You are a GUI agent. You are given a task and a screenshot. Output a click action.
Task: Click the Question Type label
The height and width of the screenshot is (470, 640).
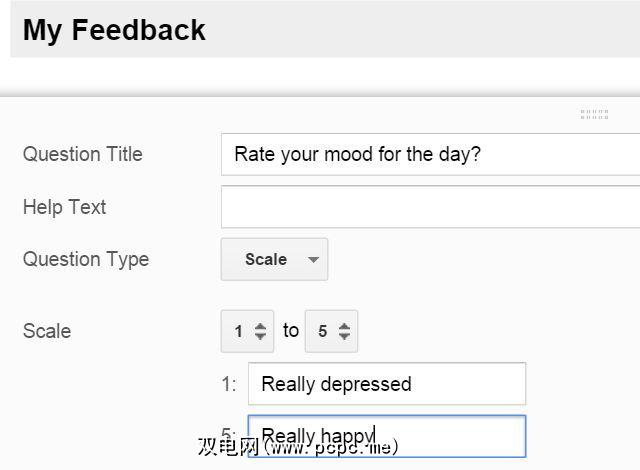pos(86,259)
